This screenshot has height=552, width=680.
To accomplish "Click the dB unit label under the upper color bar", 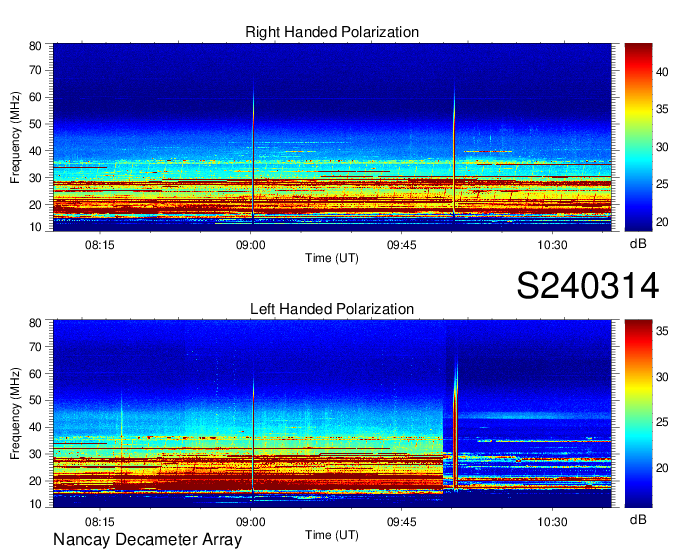I will [x=638, y=244].
